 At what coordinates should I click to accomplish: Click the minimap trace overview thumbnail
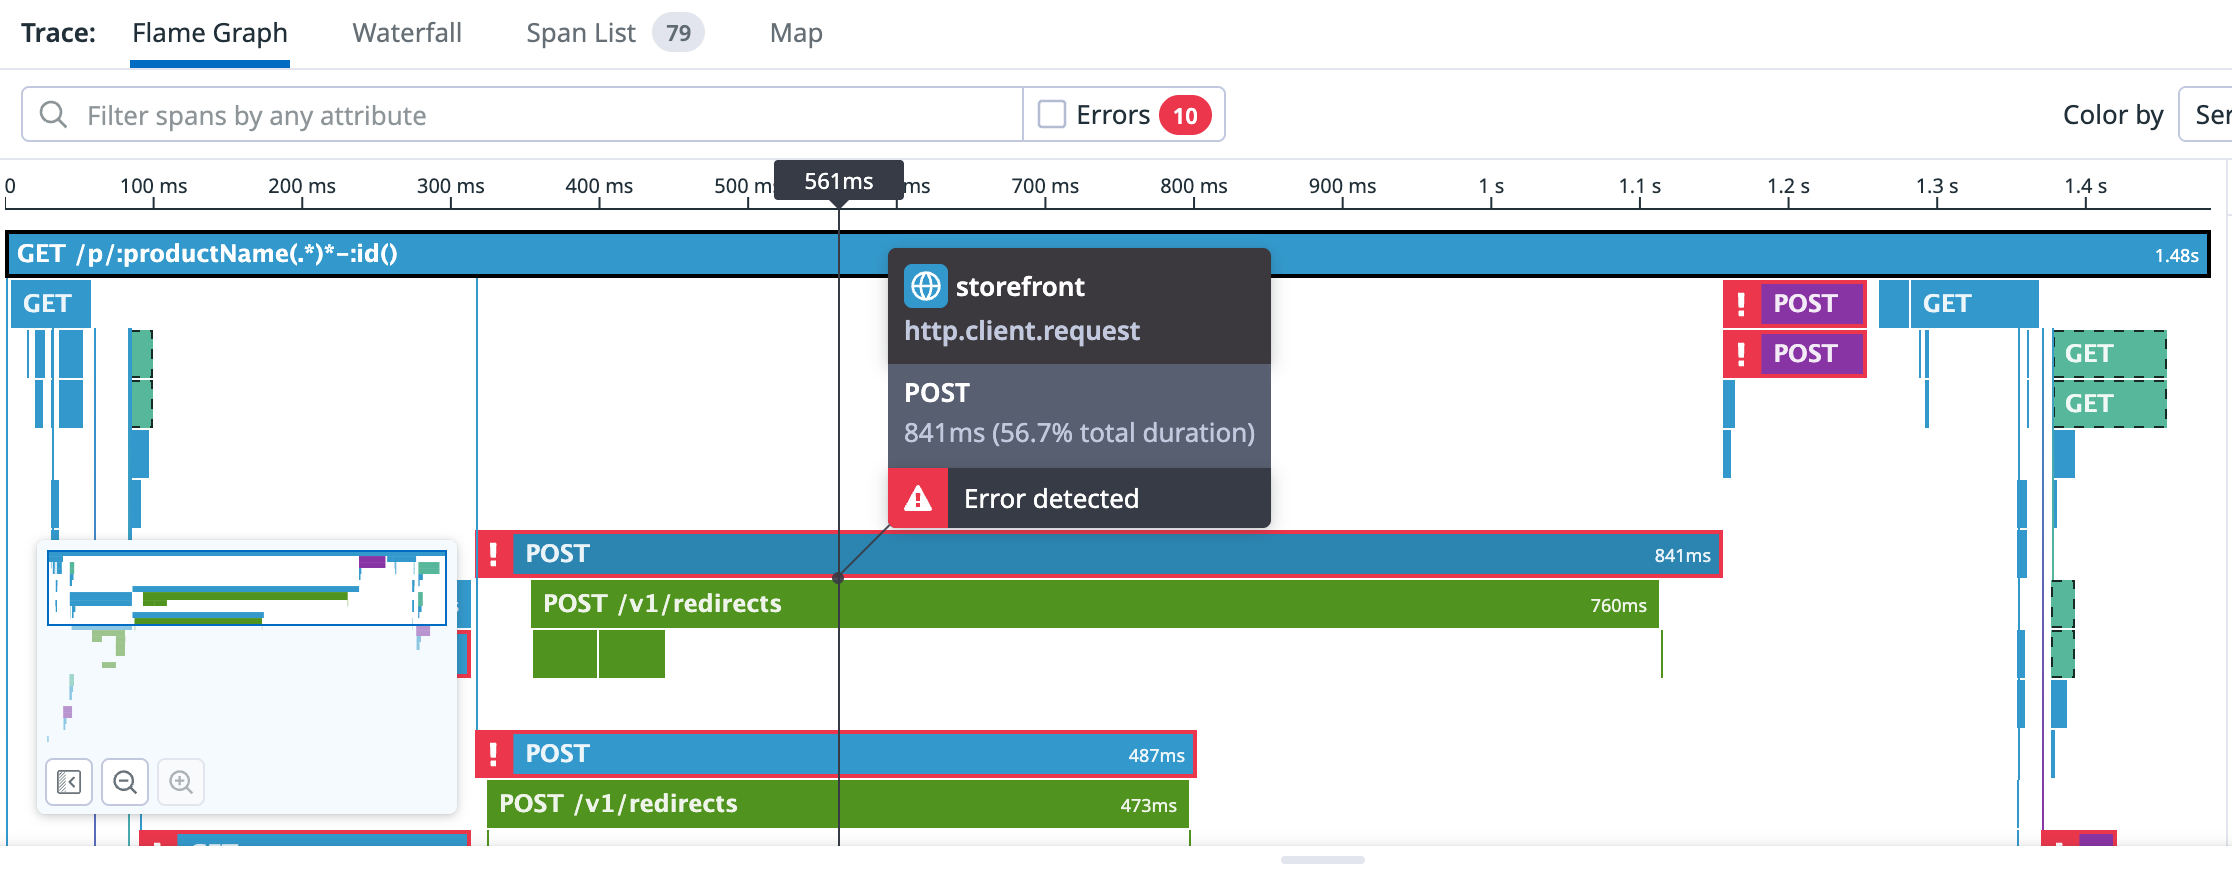247,588
